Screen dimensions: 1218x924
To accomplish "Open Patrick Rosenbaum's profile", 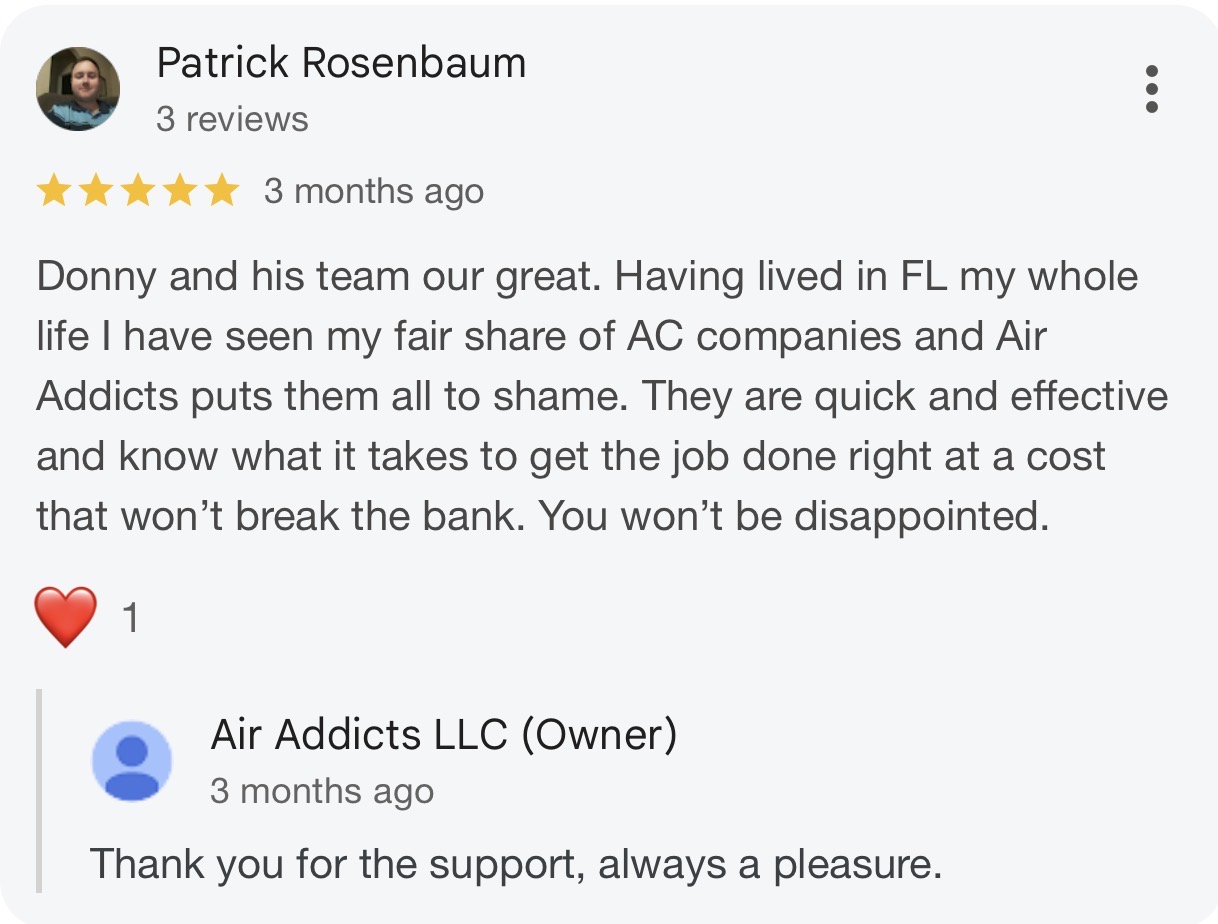I will 340,61.
